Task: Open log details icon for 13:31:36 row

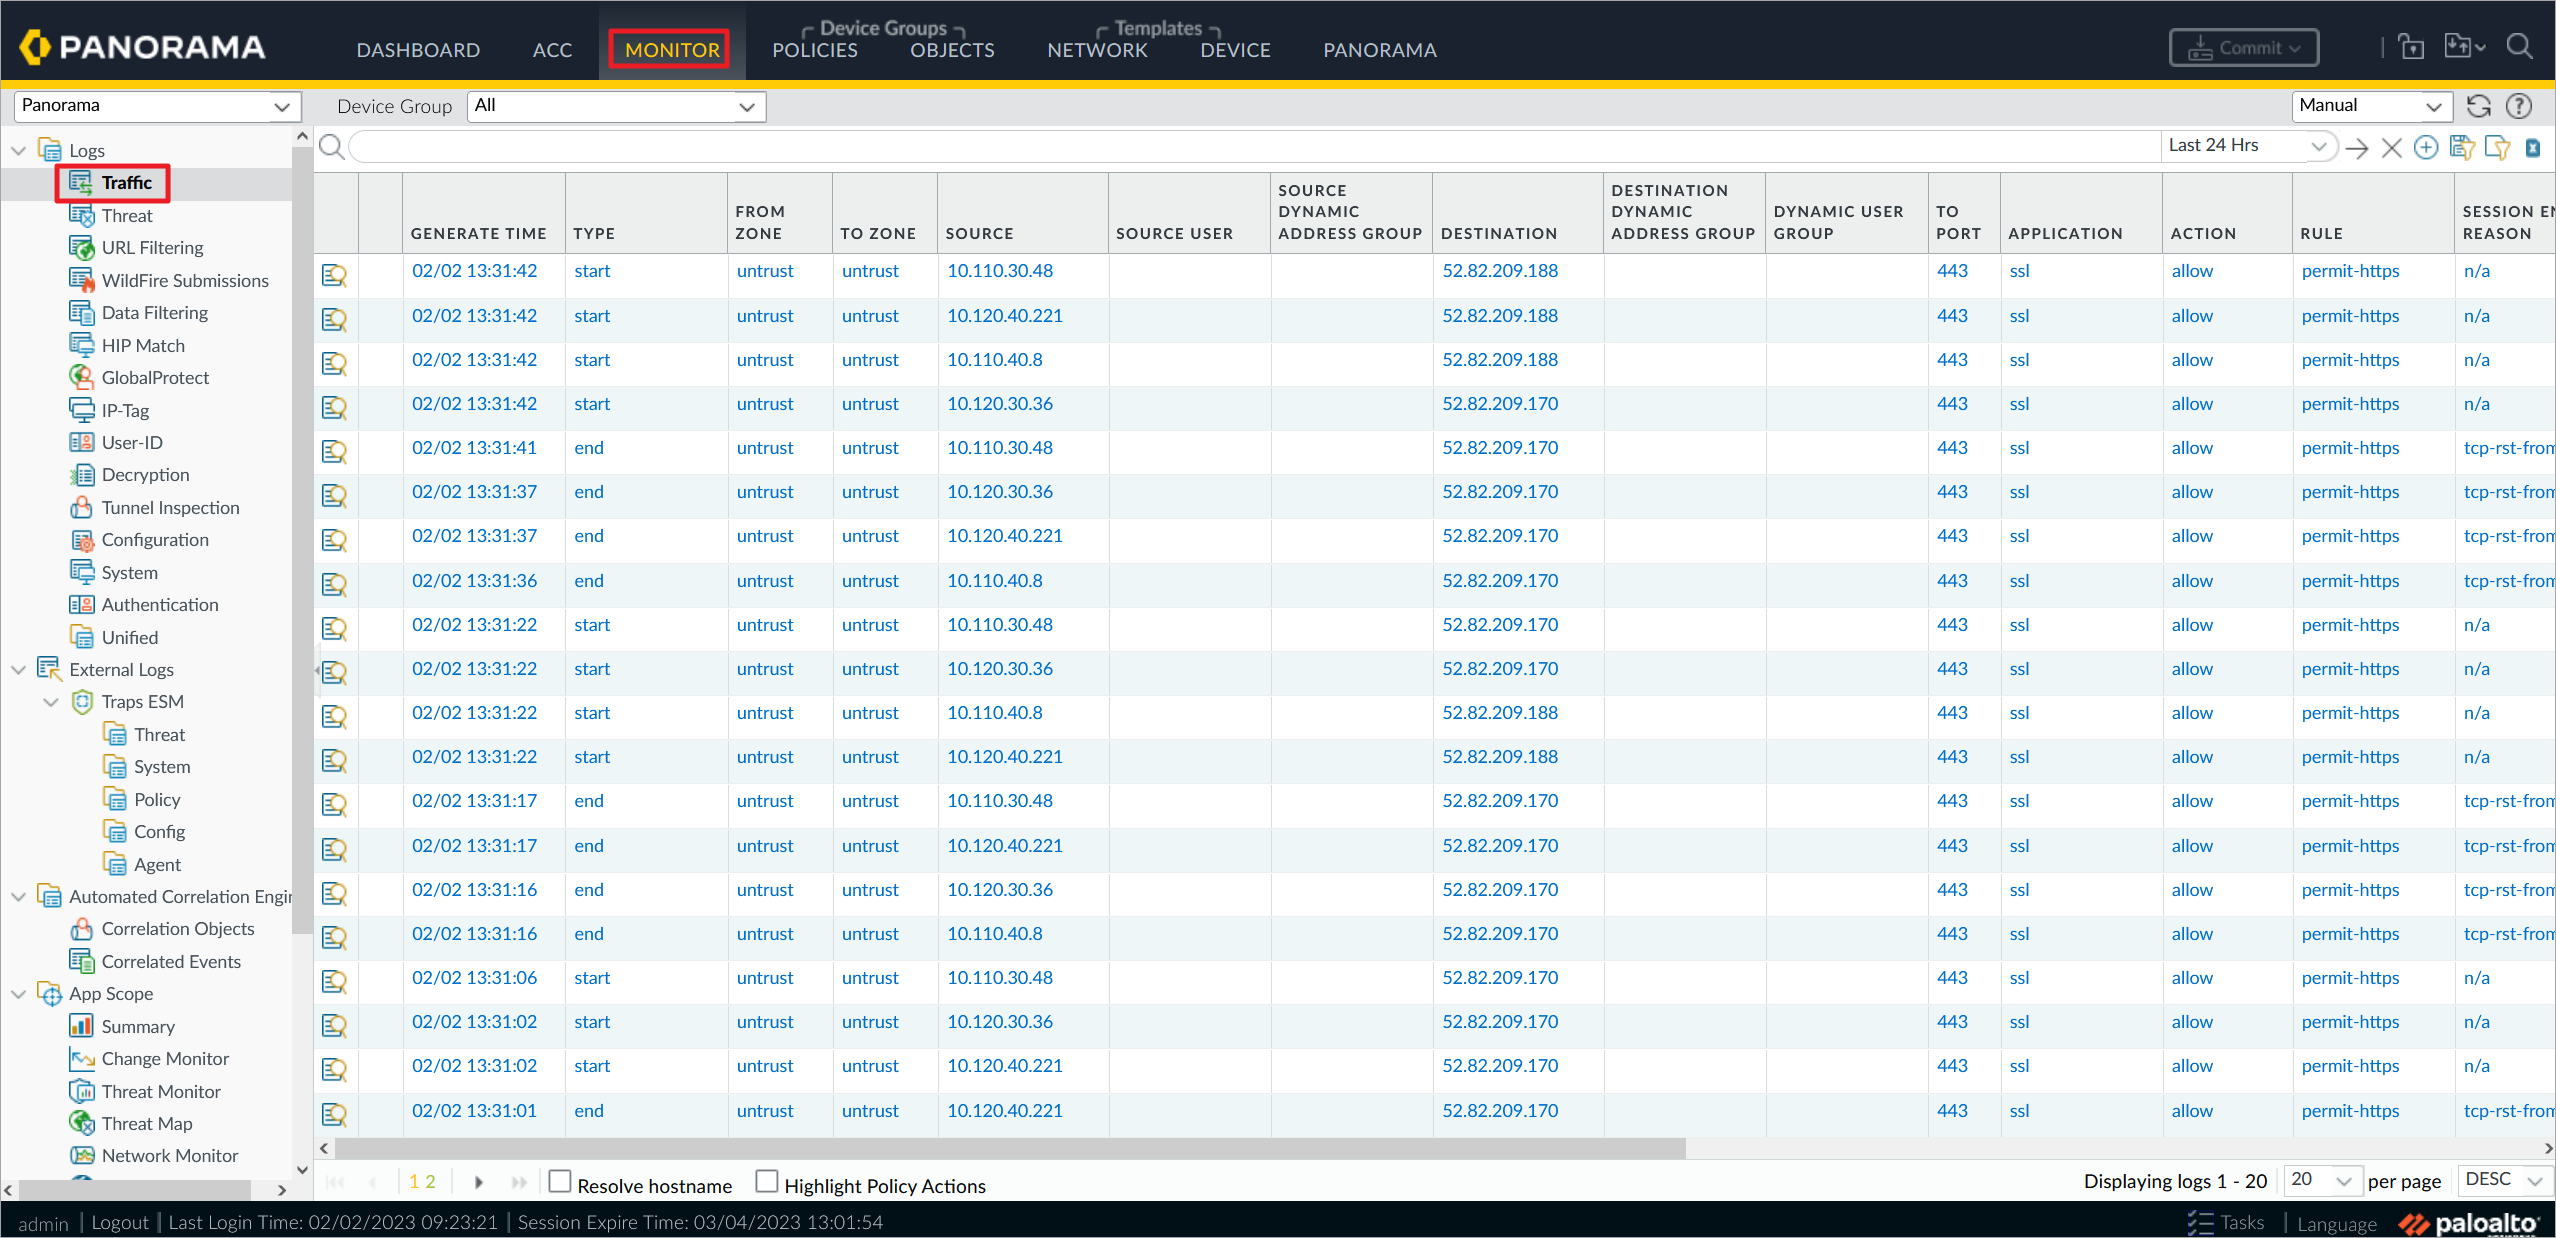Action: click(334, 584)
